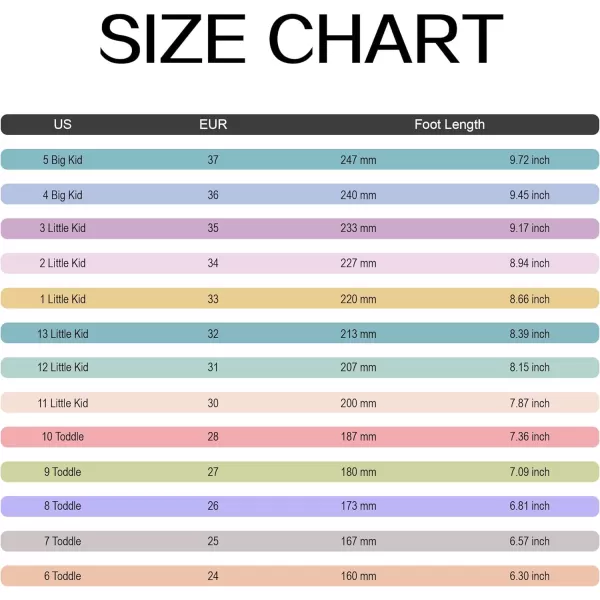Click the 213 mm foot length
This screenshot has width=600, height=600.
point(358,334)
